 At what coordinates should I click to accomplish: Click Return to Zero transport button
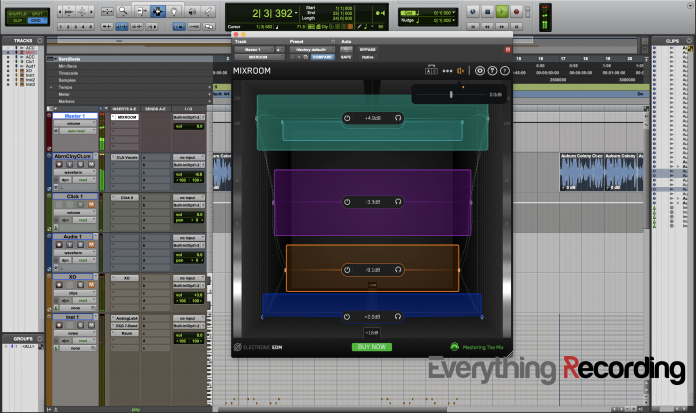coord(473,27)
